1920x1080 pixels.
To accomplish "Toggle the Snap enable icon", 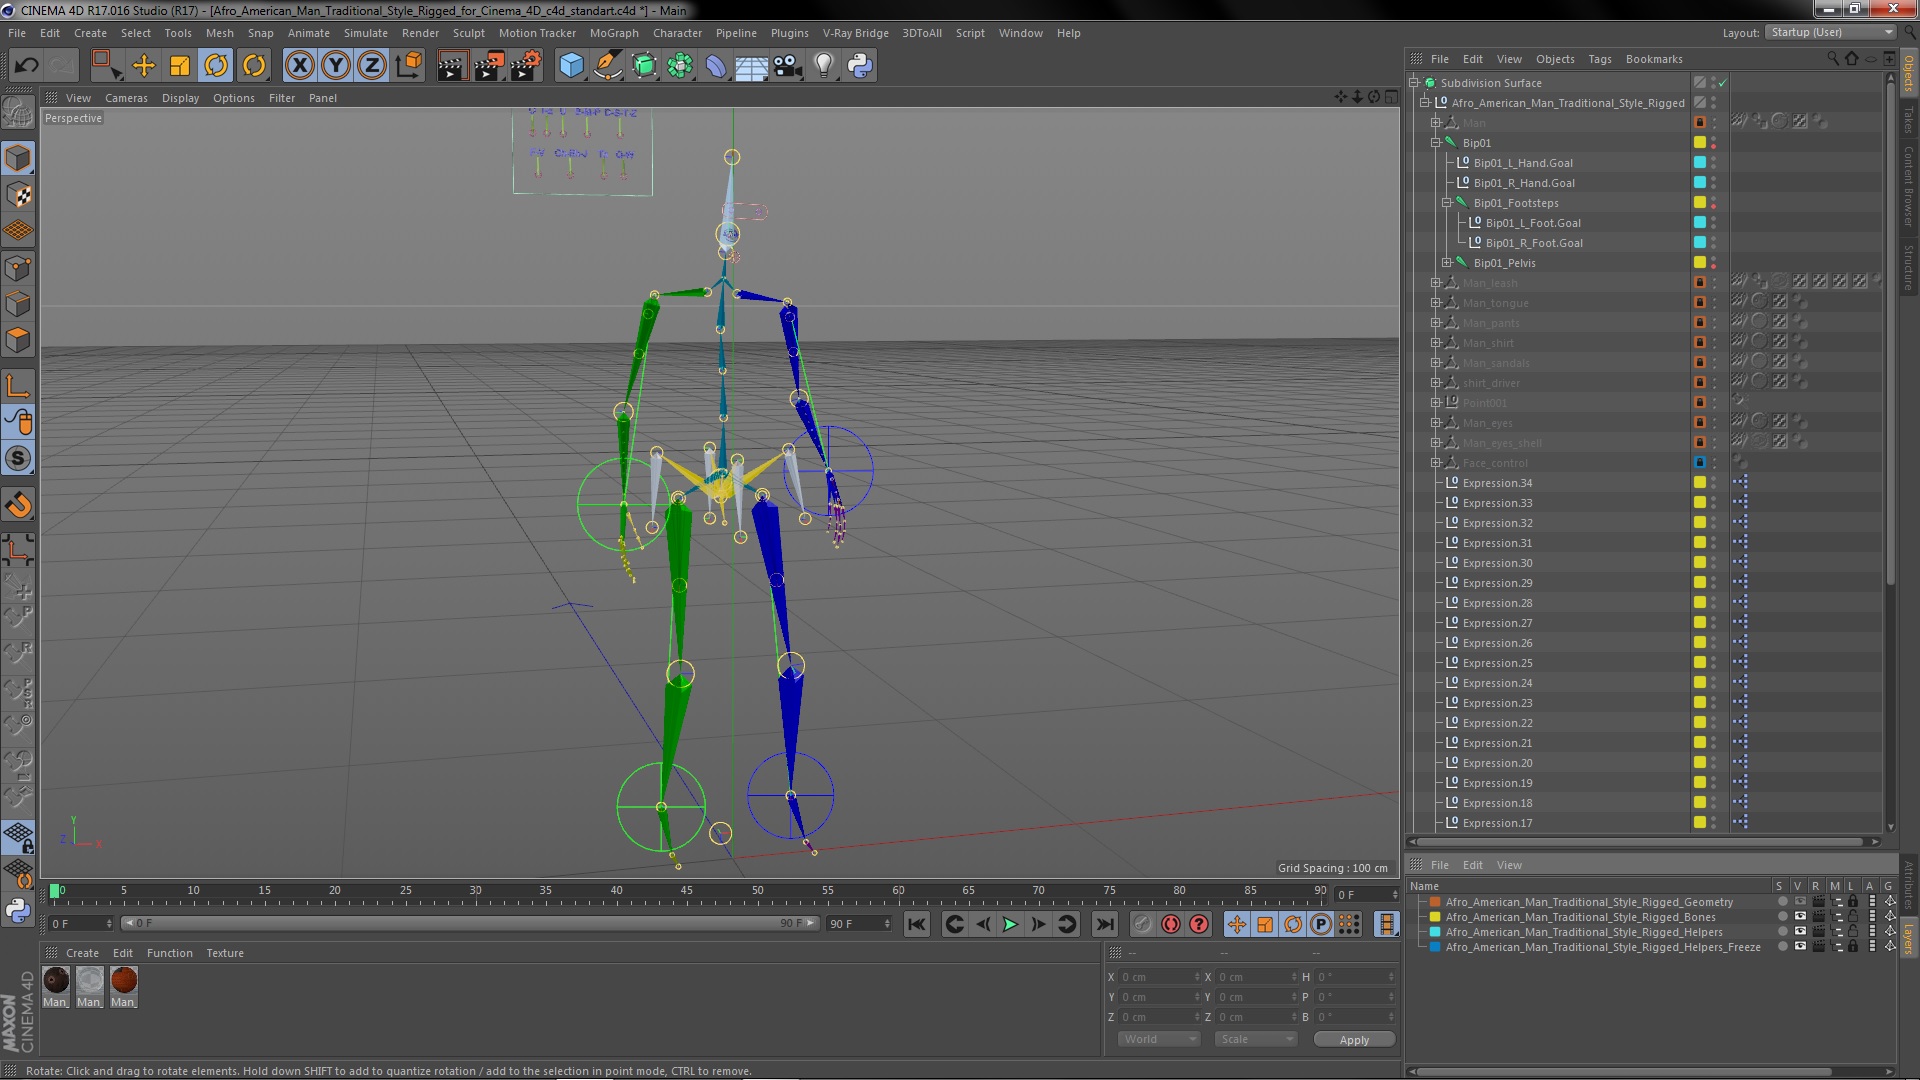I will coord(18,458).
